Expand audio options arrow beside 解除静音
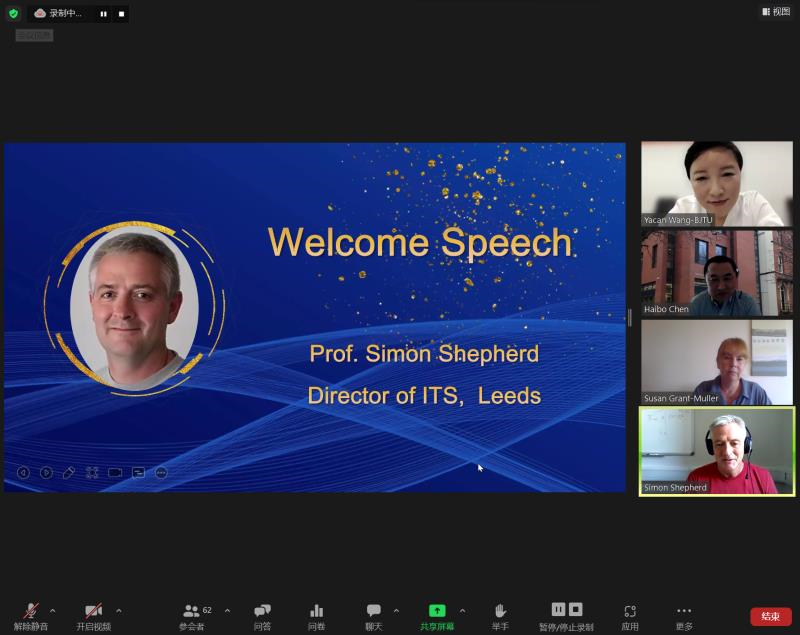This screenshot has height=635, width=800. click(53, 611)
